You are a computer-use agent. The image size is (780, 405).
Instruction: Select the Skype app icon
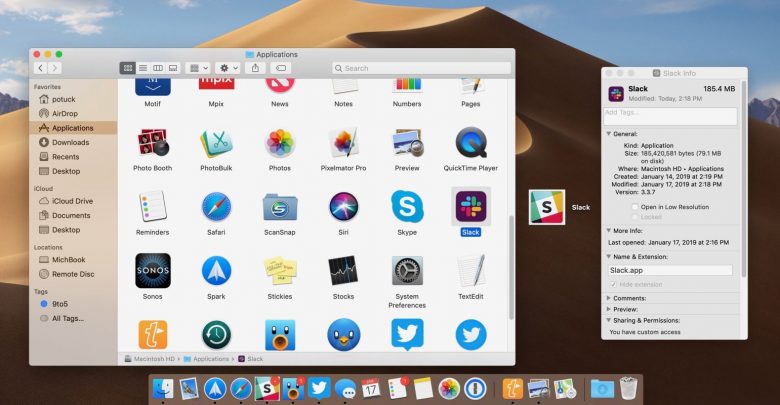(x=407, y=206)
